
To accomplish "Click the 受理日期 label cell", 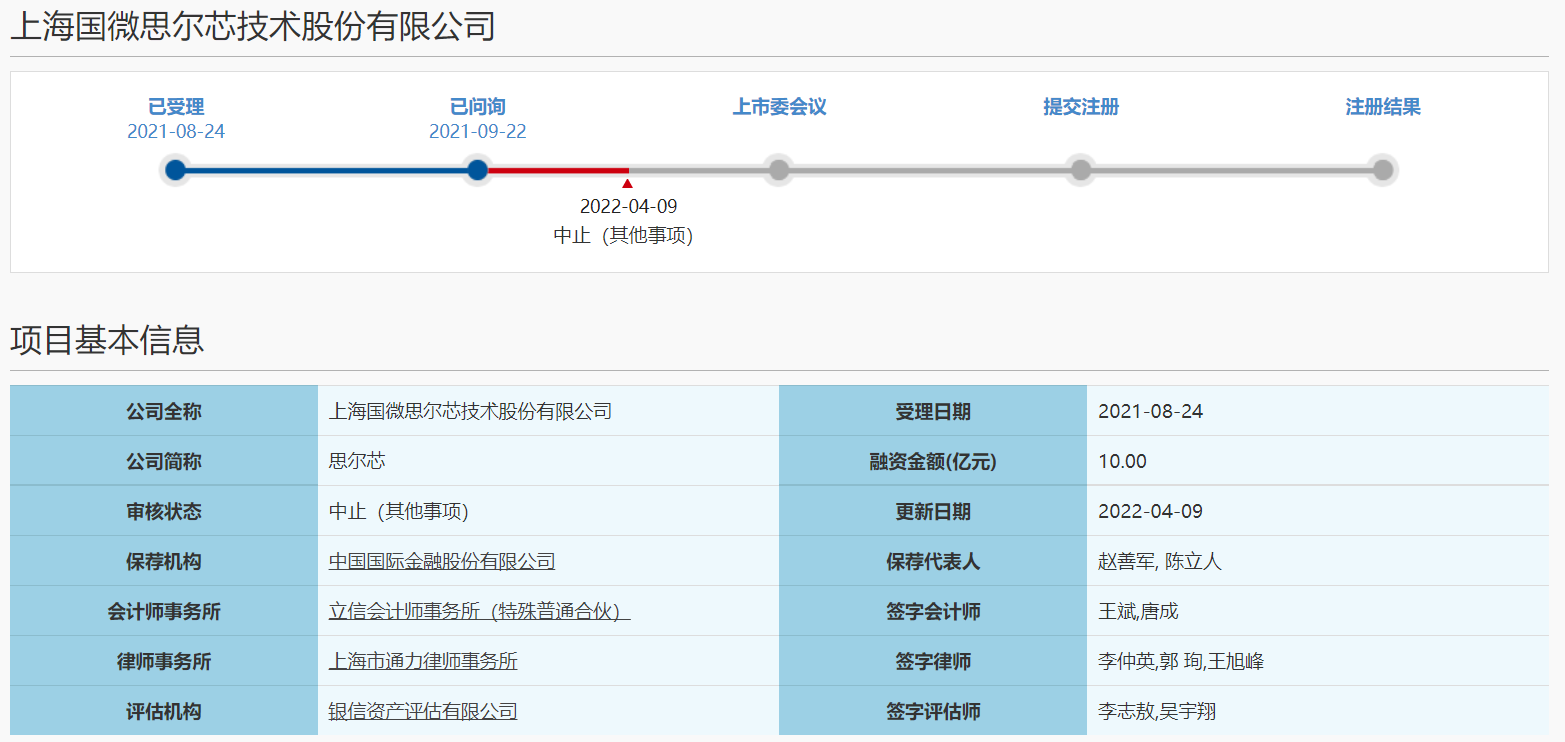I will 933,411.
